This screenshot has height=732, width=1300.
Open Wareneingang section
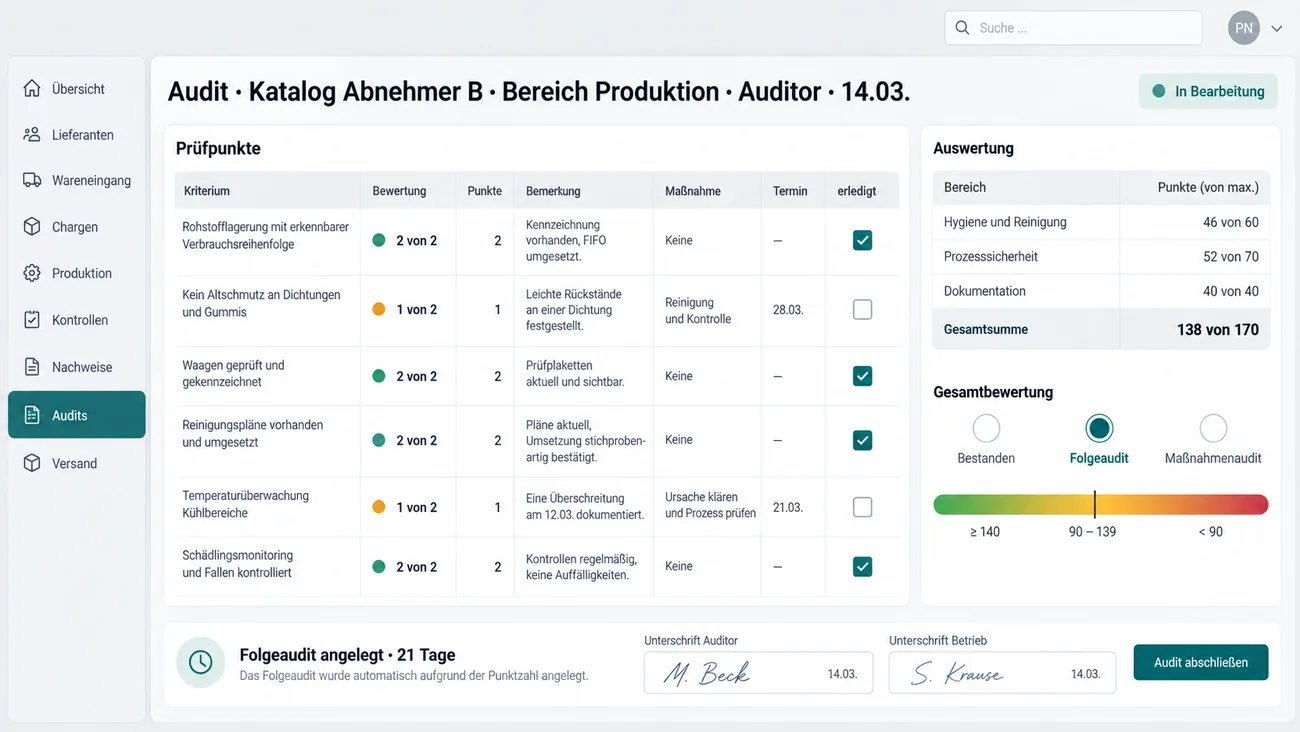[77, 181]
